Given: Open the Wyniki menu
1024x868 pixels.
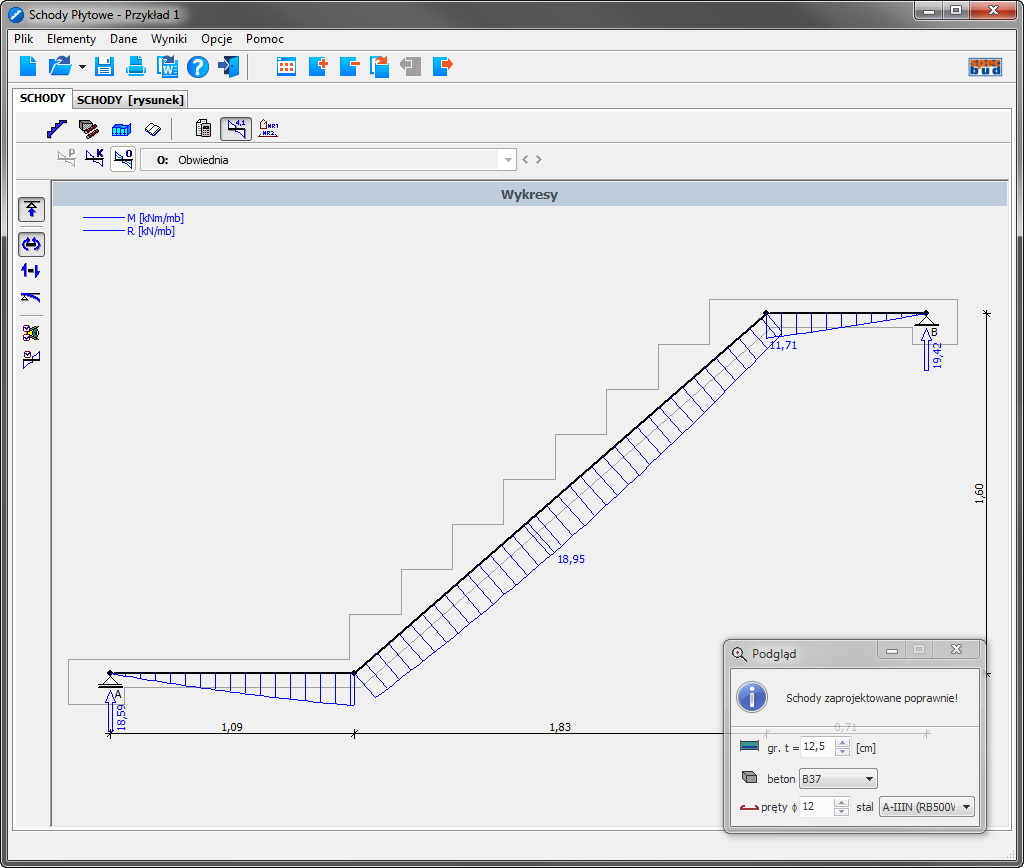Looking at the screenshot, I should coord(169,39).
